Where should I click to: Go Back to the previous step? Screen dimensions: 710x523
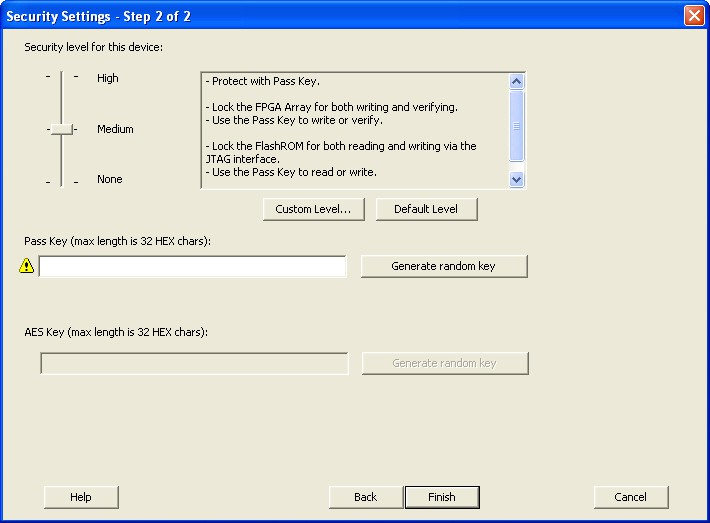tap(366, 497)
